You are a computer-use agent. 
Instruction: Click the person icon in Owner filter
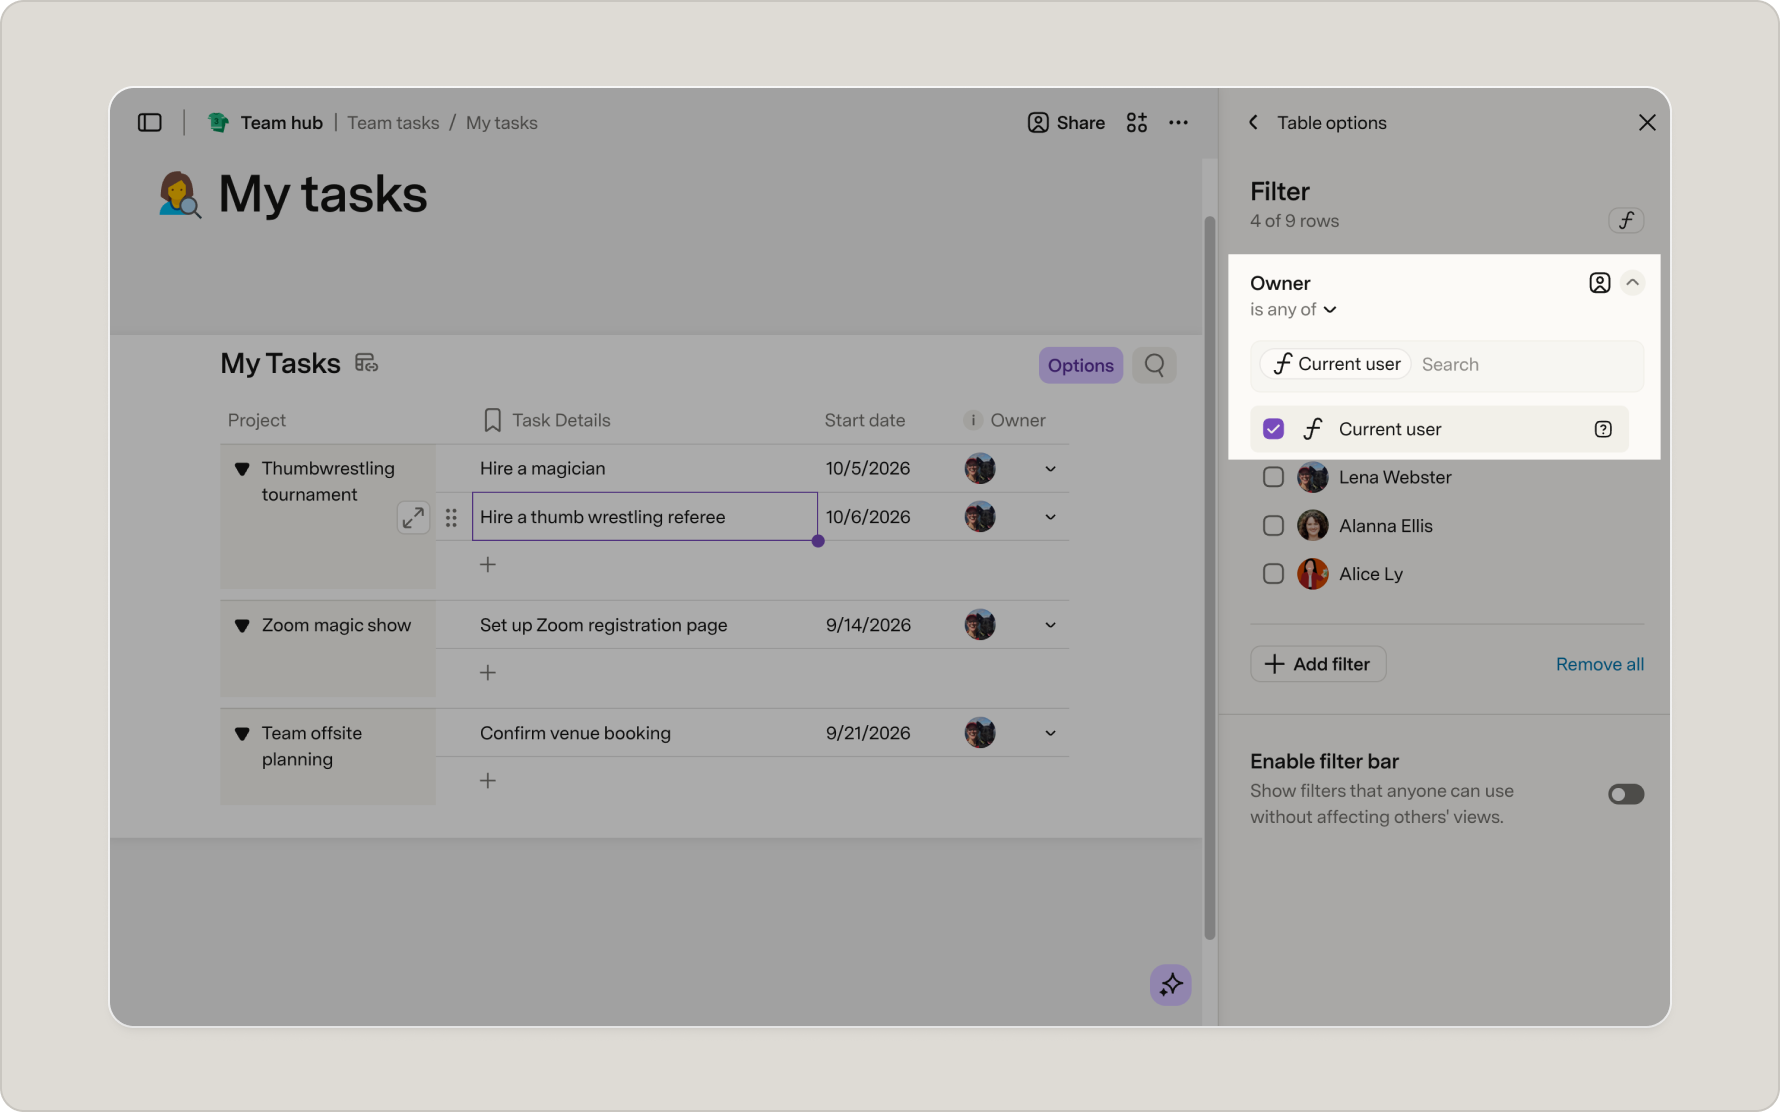(x=1600, y=283)
